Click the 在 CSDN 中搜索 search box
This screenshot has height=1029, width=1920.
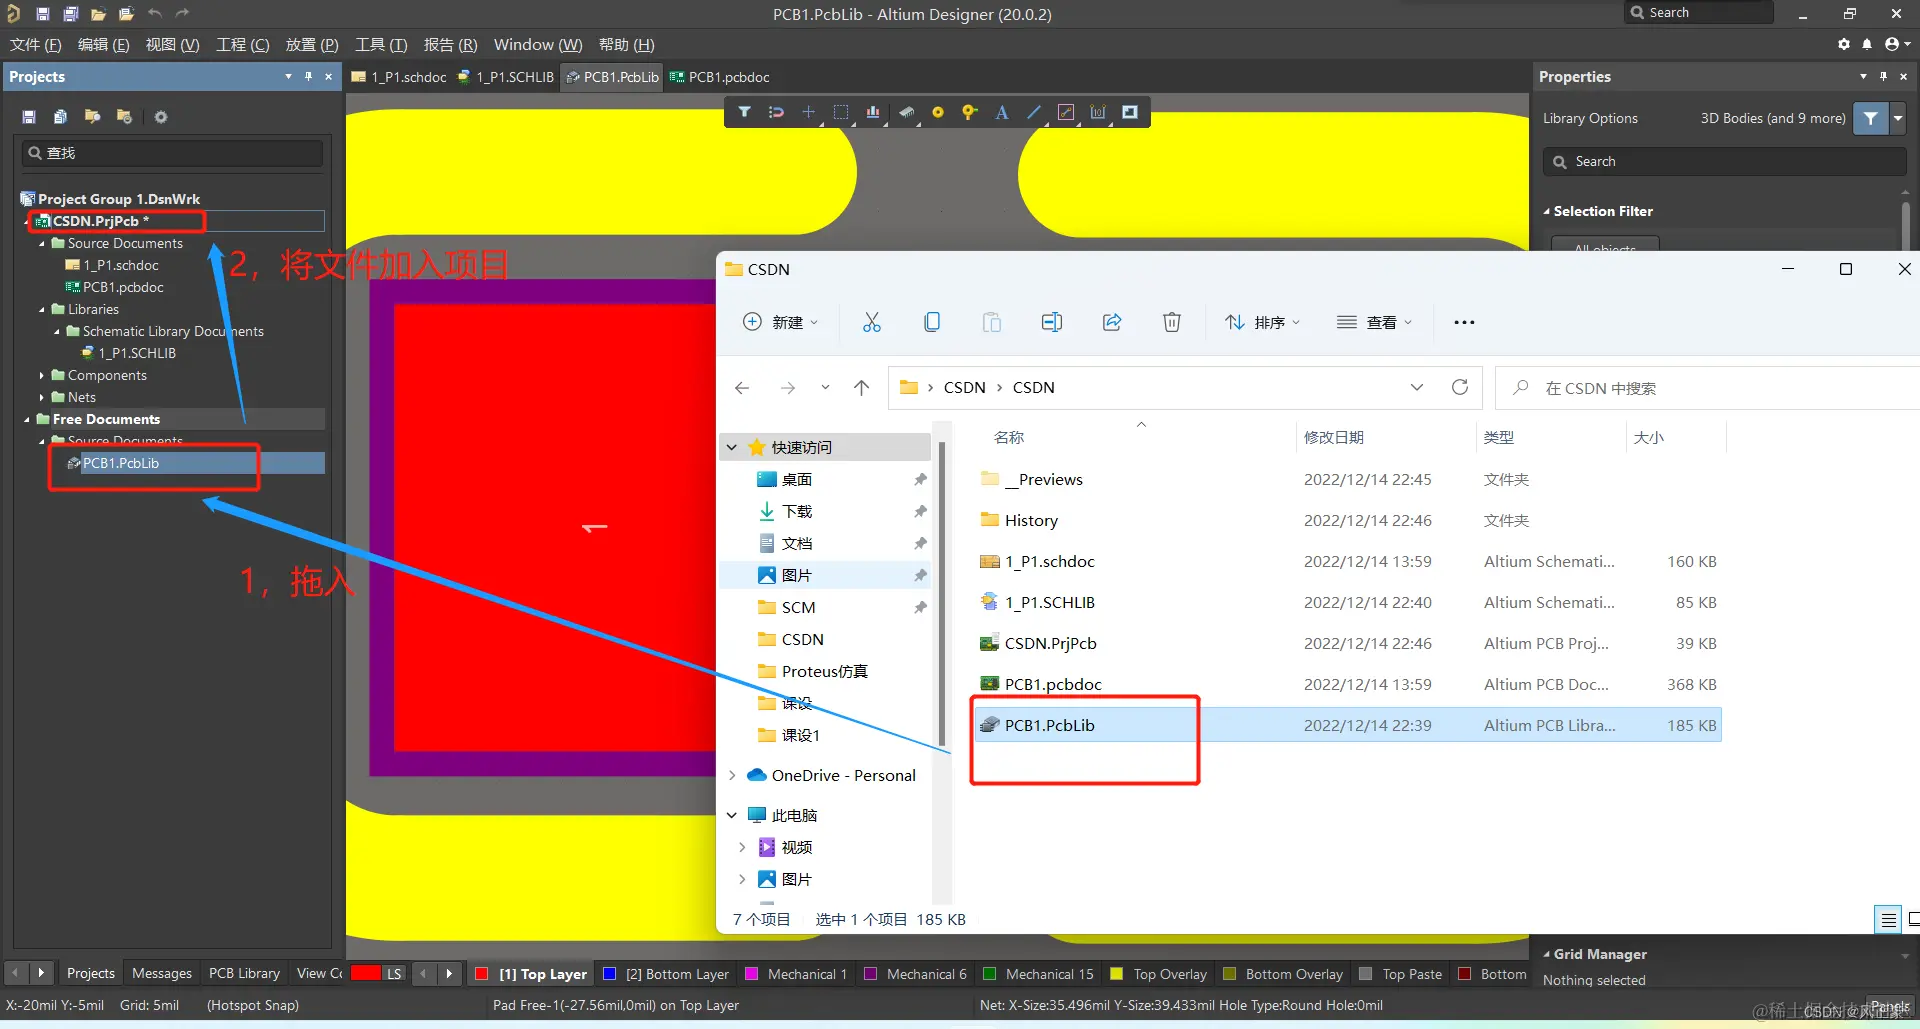(1707, 388)
